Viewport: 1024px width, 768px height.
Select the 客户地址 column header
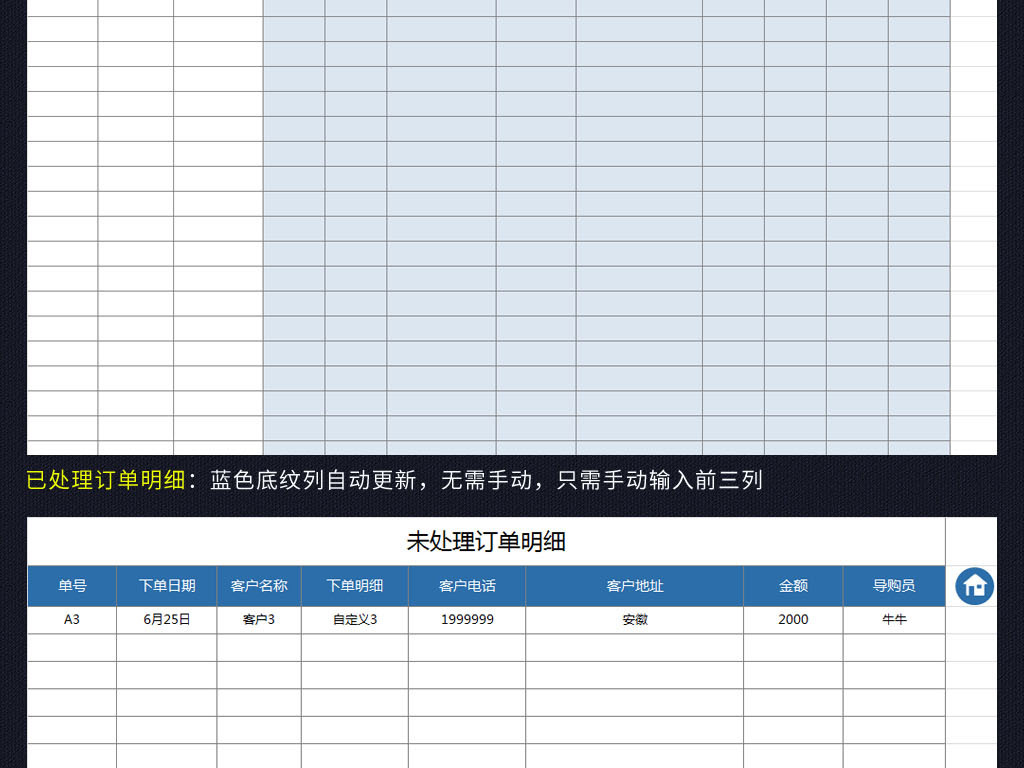(634, 586)
